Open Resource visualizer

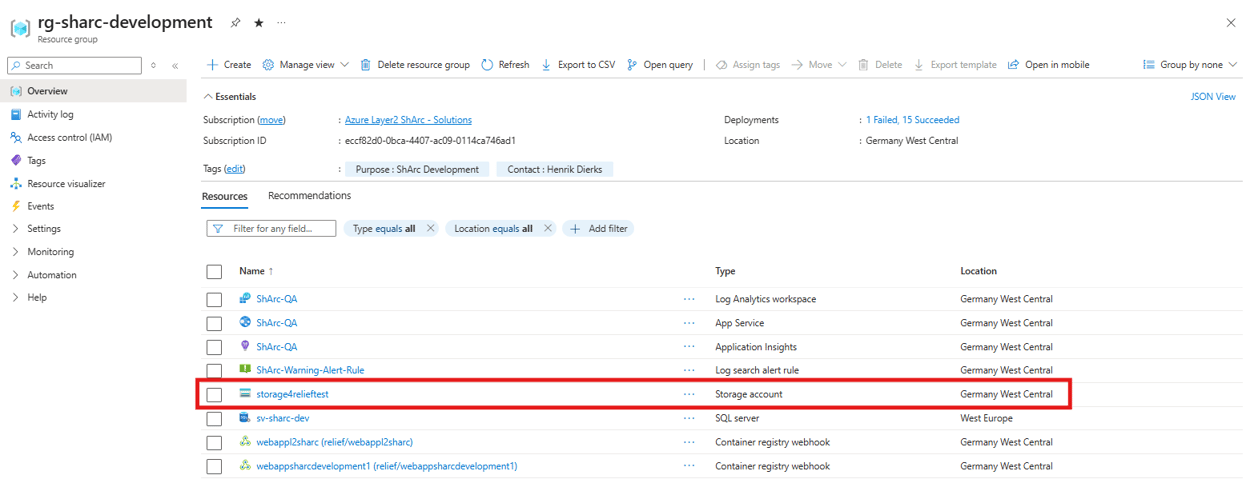[x=66, y=184]
